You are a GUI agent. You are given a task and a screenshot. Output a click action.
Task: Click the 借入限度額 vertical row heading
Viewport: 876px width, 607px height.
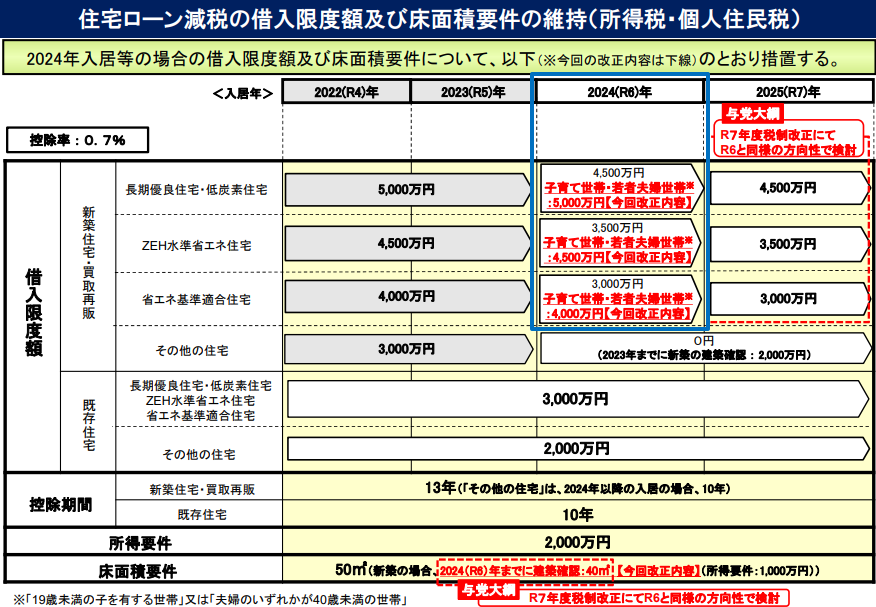coord(33,315)
